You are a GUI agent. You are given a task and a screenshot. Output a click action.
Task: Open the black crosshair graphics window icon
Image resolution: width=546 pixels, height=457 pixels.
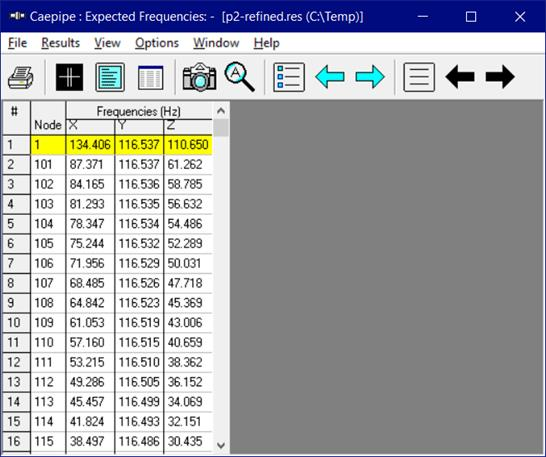[x=70, y=77]
